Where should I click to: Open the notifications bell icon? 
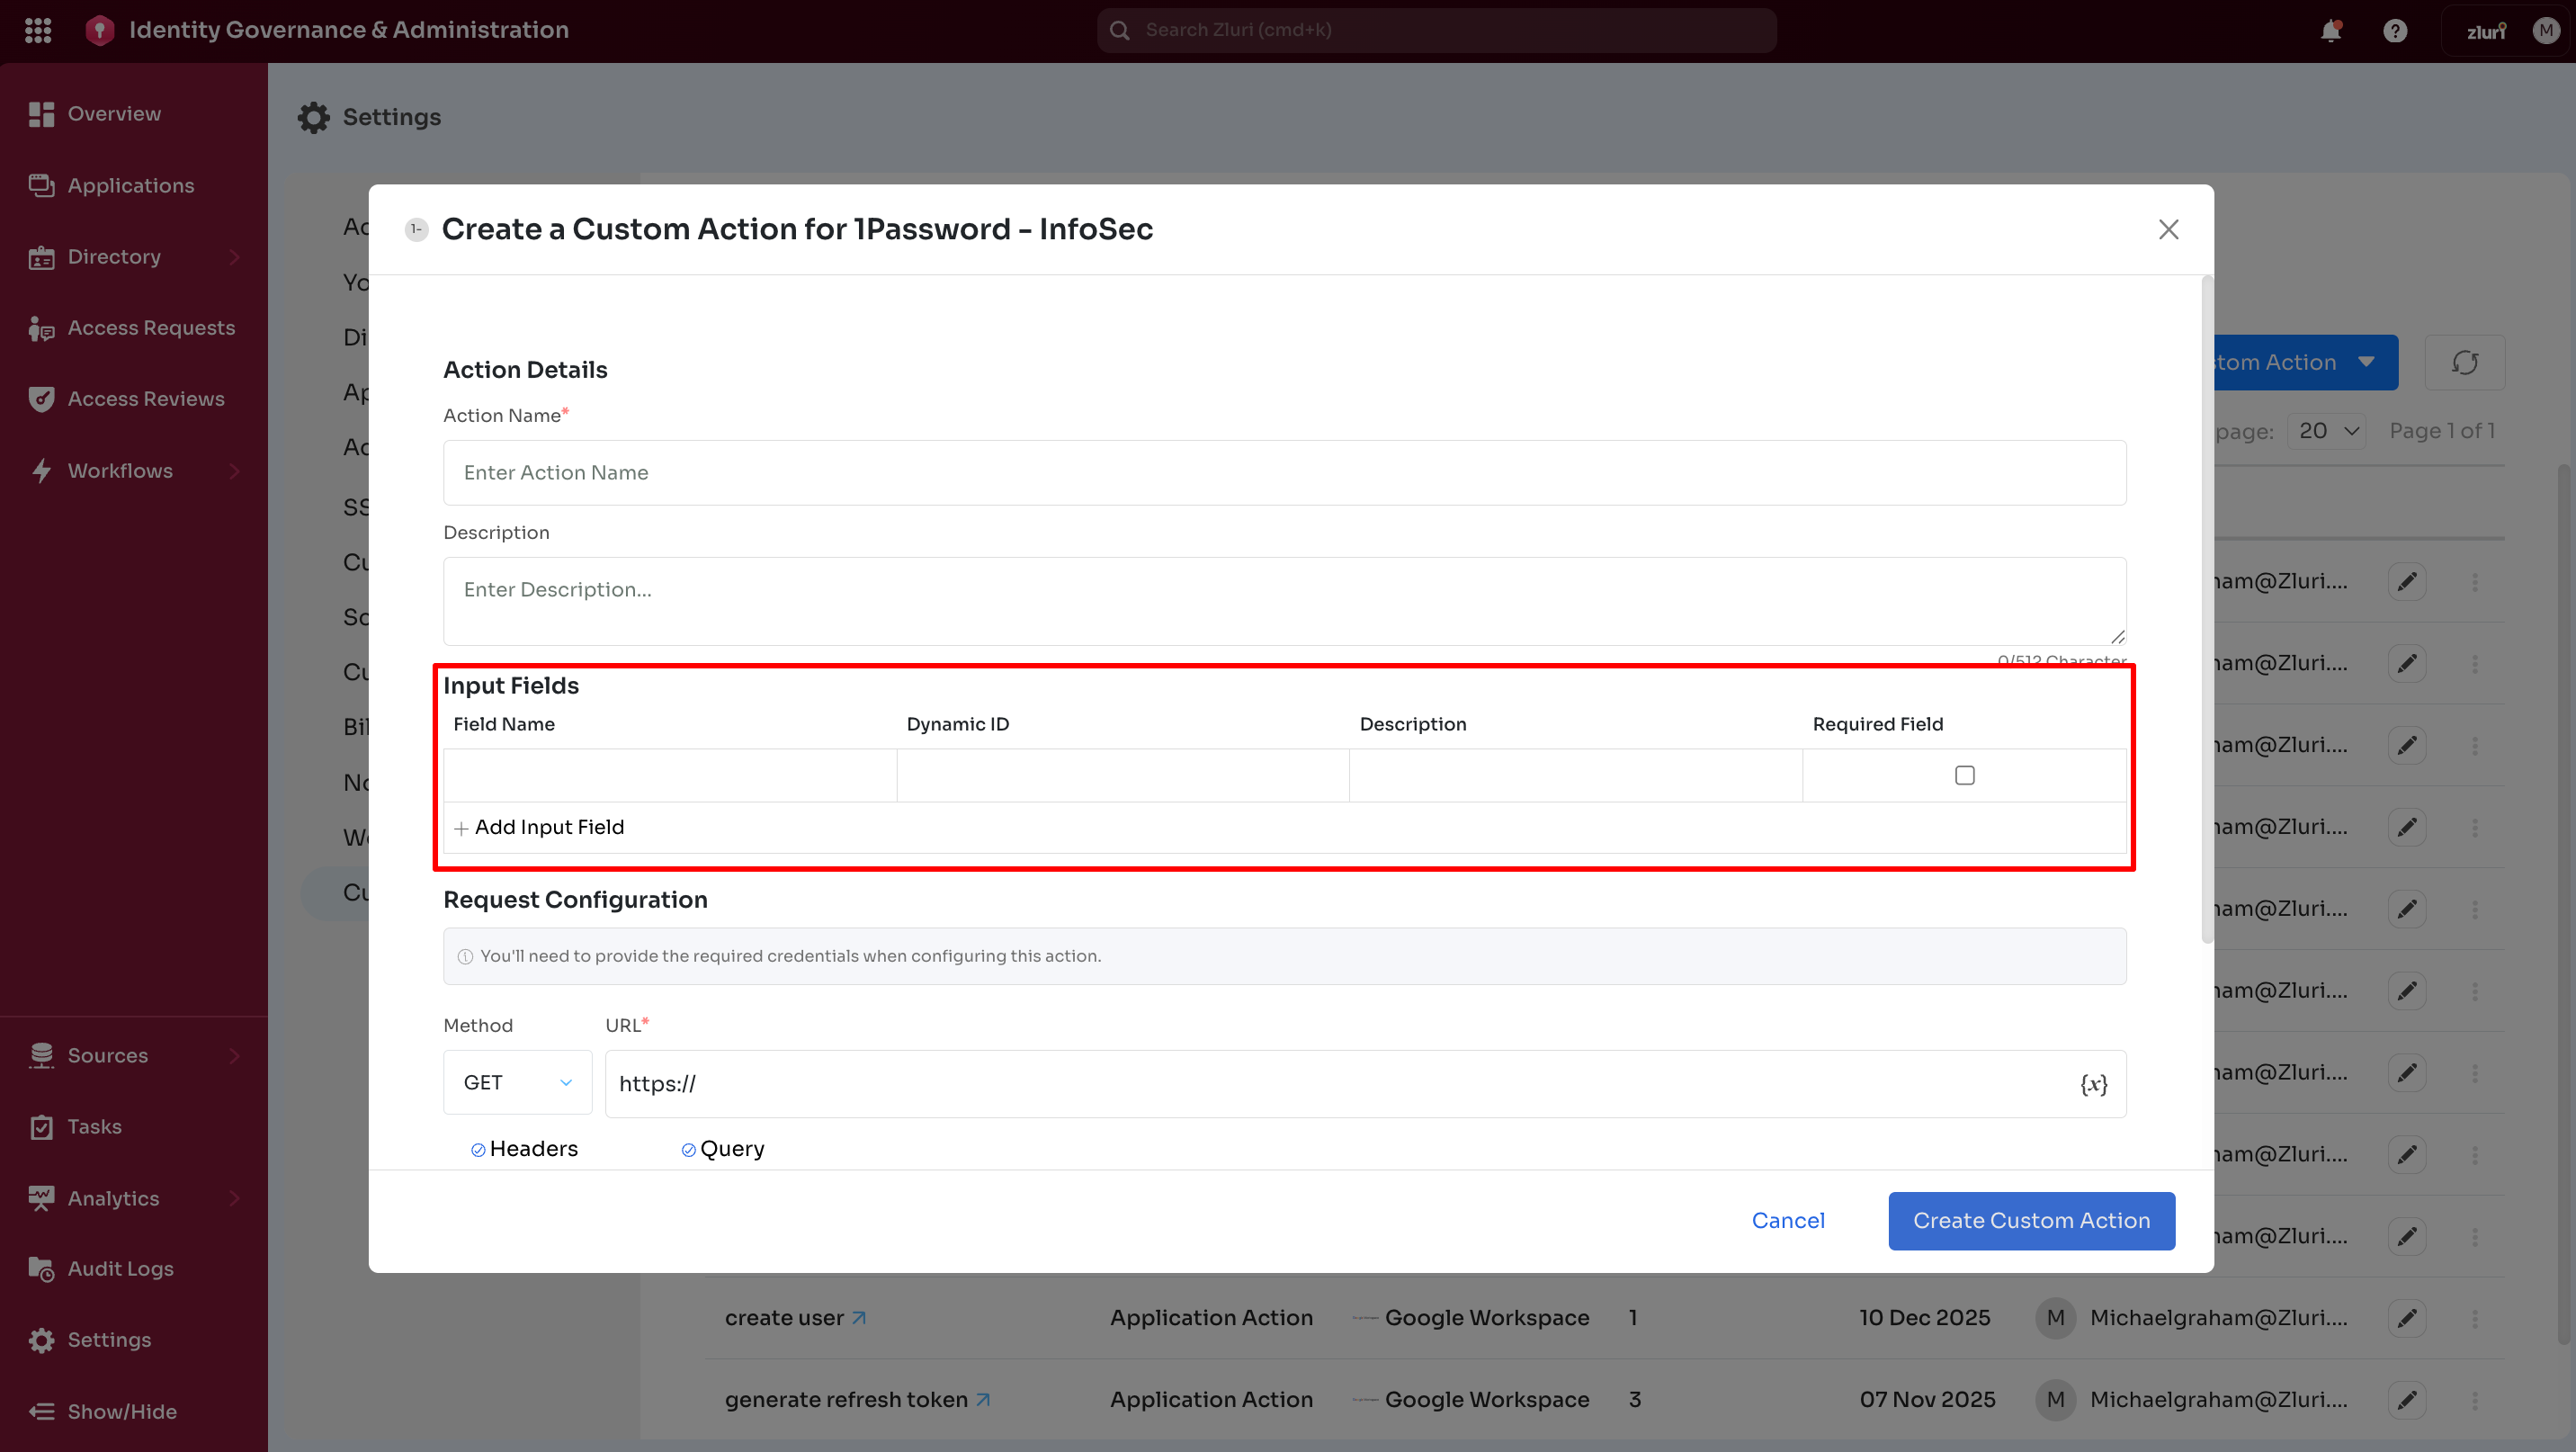[x=2330, y=30]
